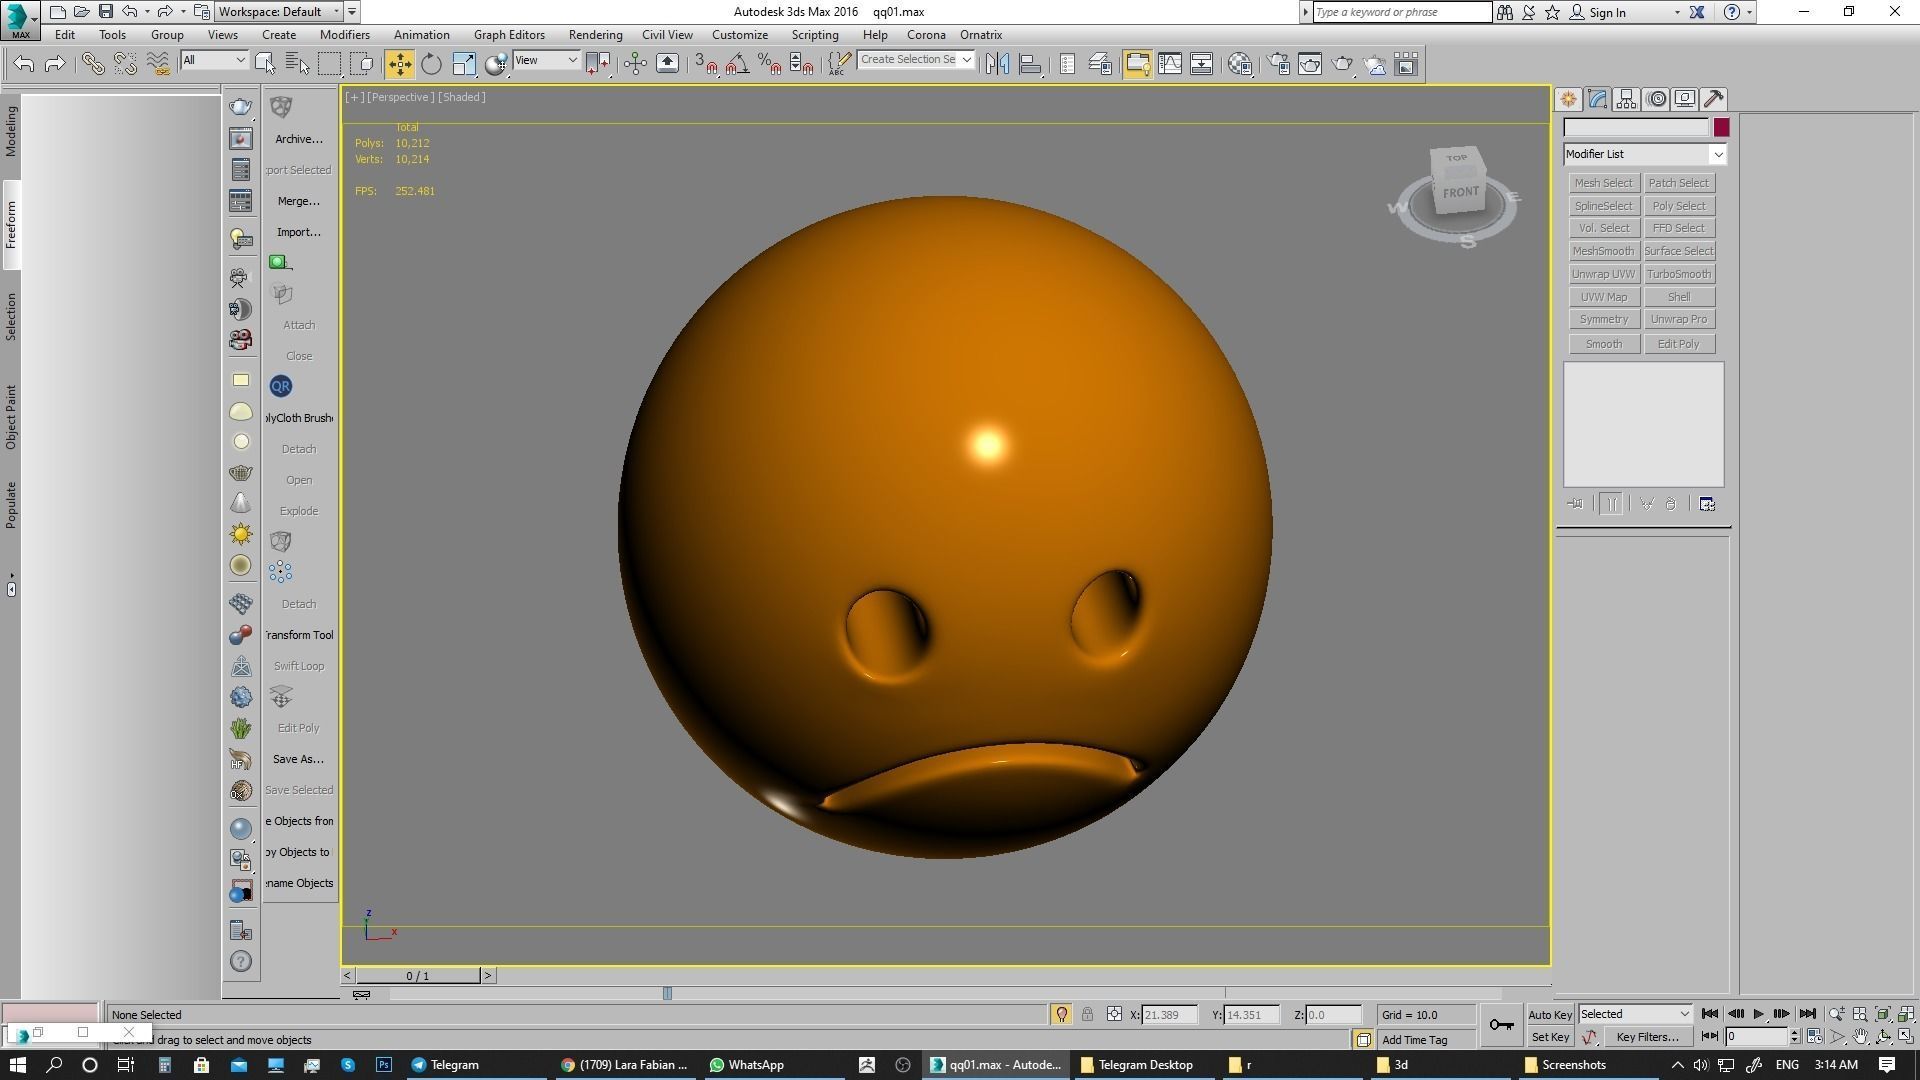1920x1080 pixels.
Task: Click the Align tool icon
Action: point(1030,64)
